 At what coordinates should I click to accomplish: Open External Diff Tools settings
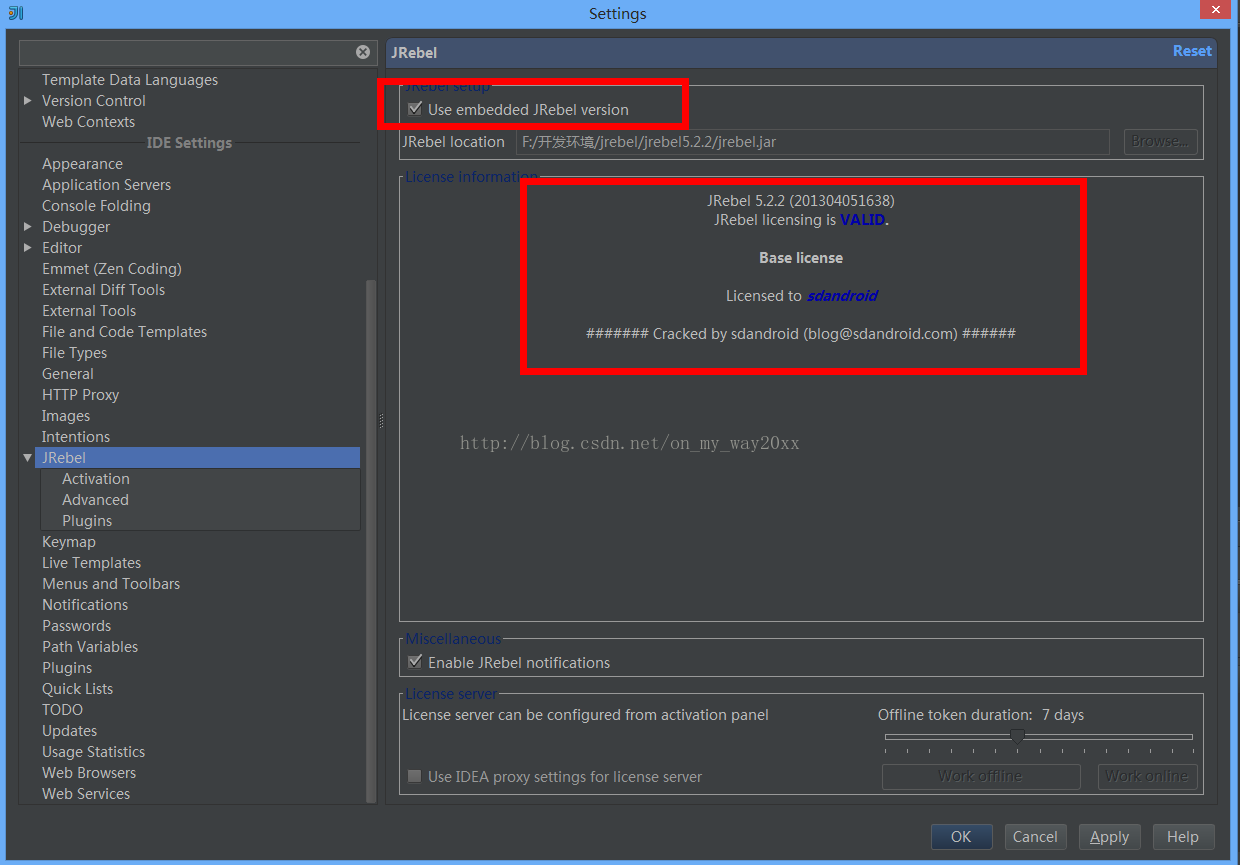coord(103,290)
